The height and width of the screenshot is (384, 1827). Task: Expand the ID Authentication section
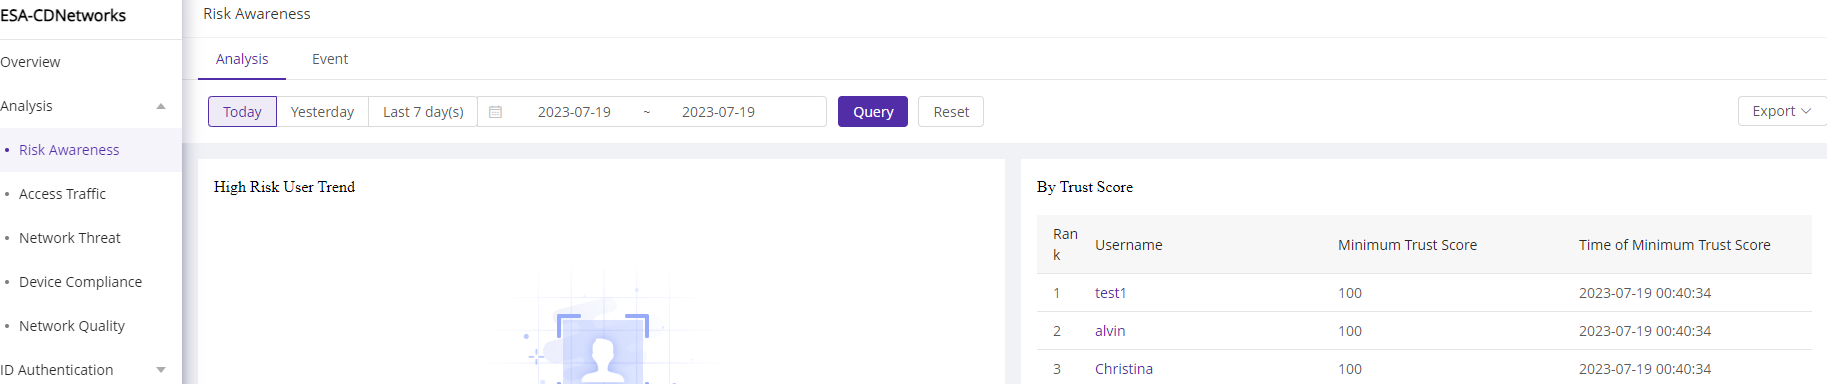tap(161, 370)
